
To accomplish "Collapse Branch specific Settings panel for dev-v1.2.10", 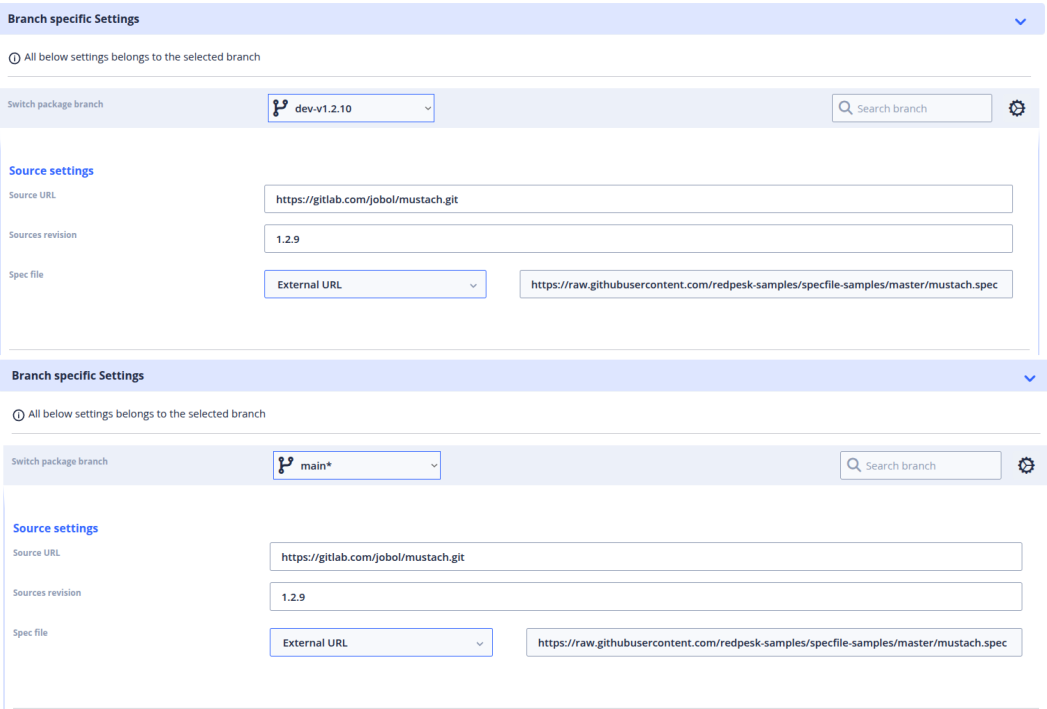I will (x=1020, y=20).
